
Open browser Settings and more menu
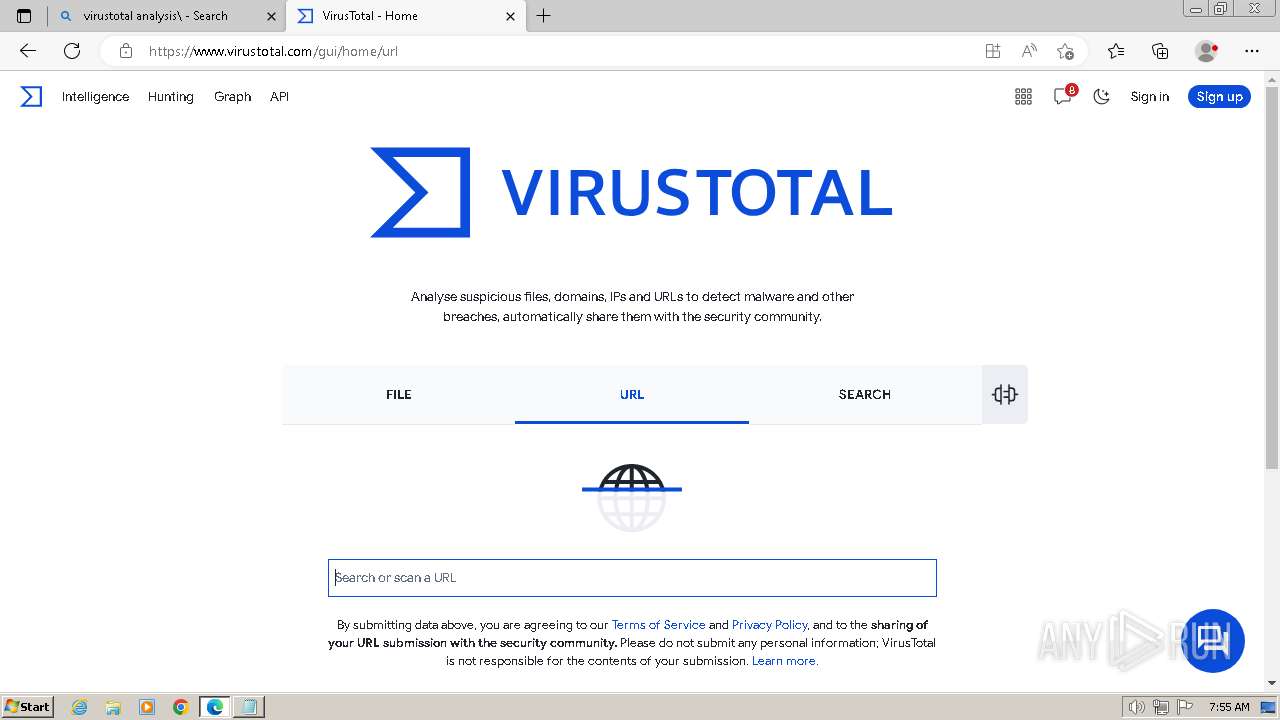pyautogui.click(x=1252, y=51)
